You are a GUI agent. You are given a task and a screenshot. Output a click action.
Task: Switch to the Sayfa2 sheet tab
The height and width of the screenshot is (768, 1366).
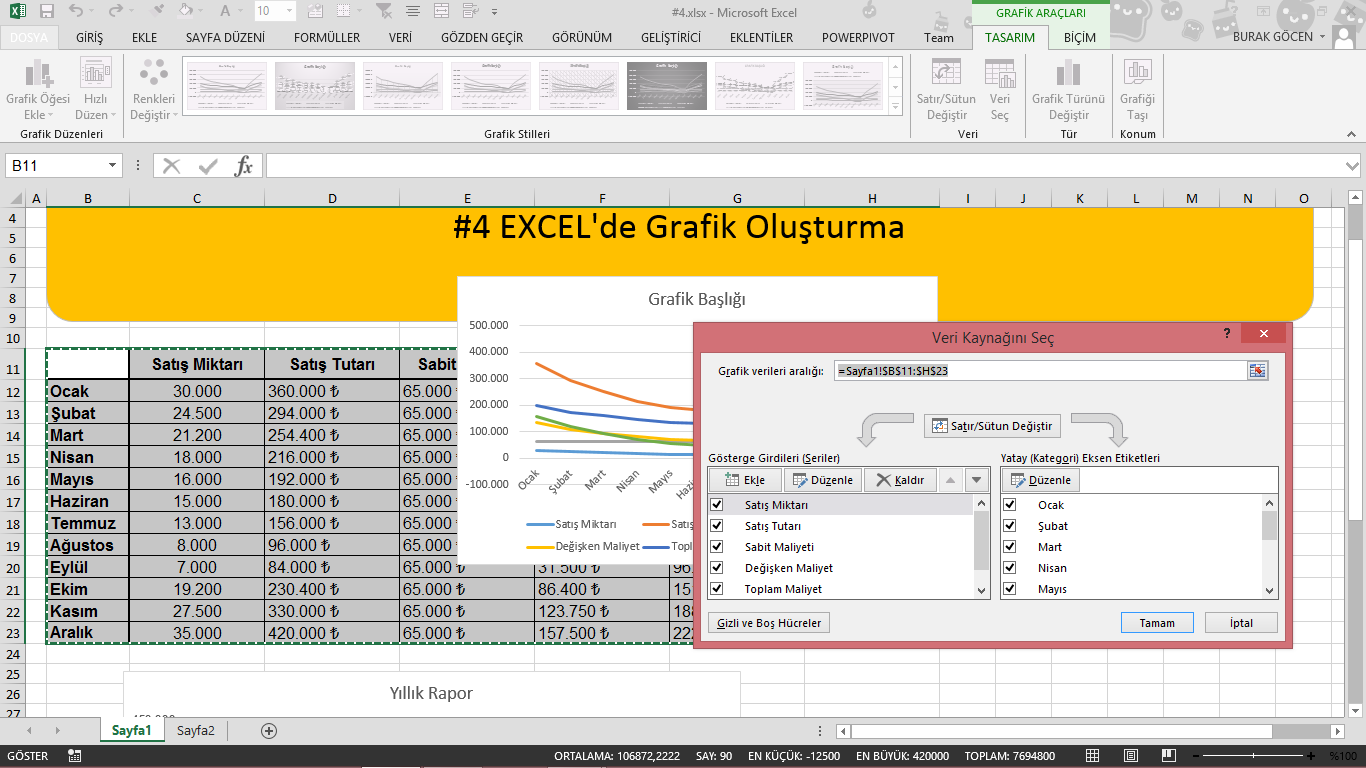point(196,731)
